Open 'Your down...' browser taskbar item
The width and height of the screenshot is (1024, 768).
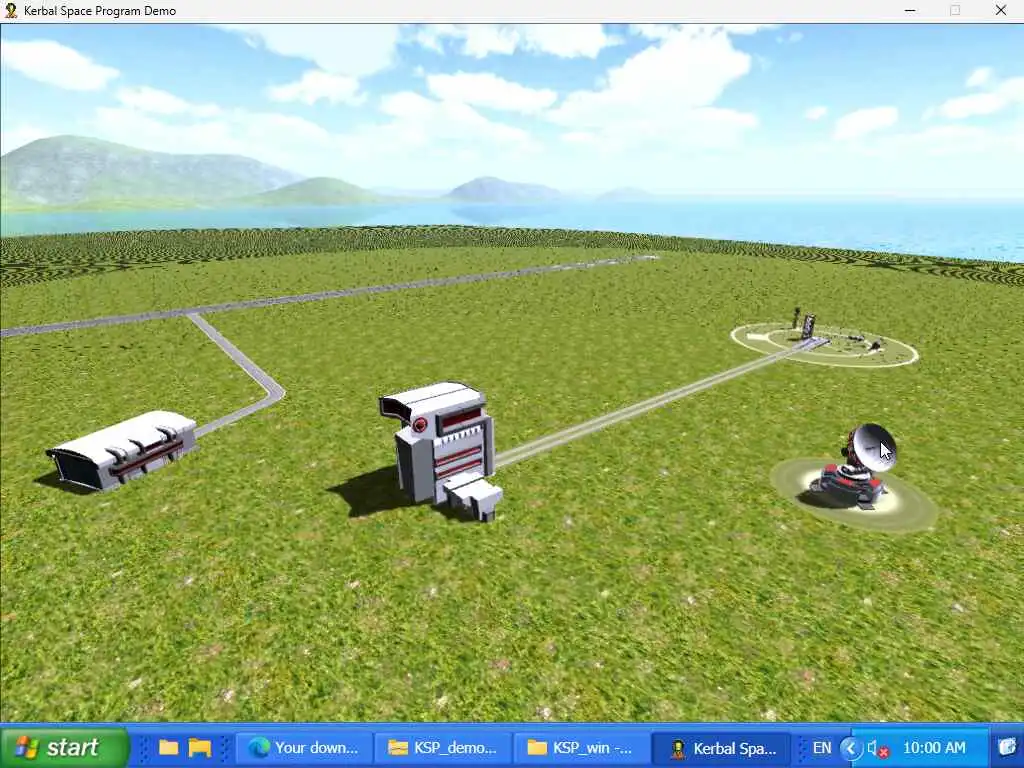point(304,748)
